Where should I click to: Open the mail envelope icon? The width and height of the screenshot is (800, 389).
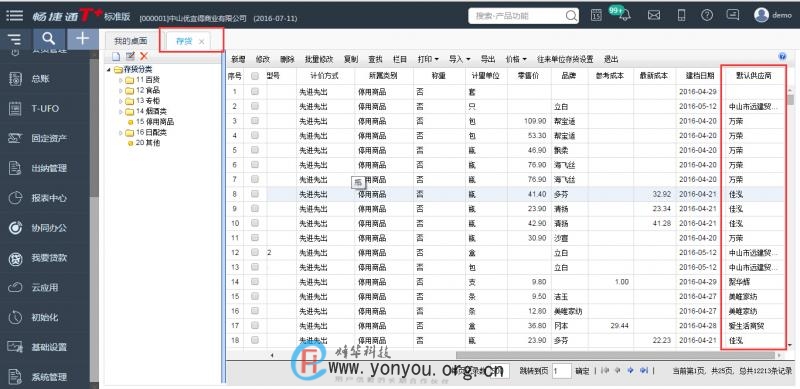tap(654, 15)
